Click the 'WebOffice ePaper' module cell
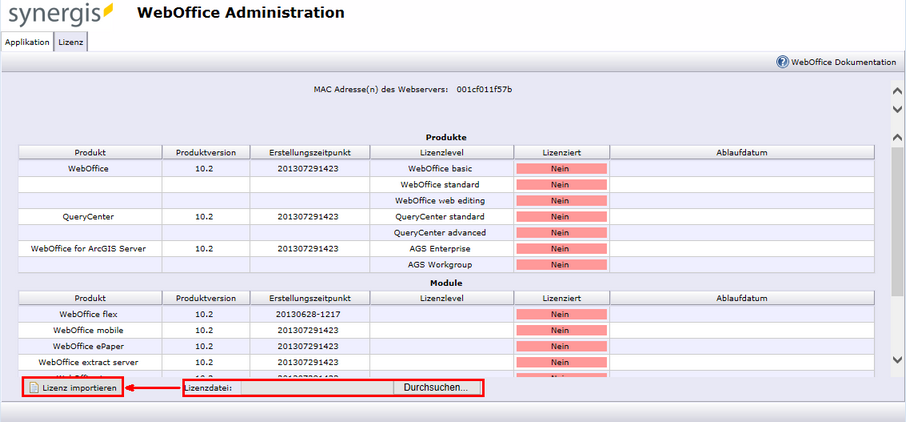The height and width of the screenshot is (422, 906). (x=90, y=346)
